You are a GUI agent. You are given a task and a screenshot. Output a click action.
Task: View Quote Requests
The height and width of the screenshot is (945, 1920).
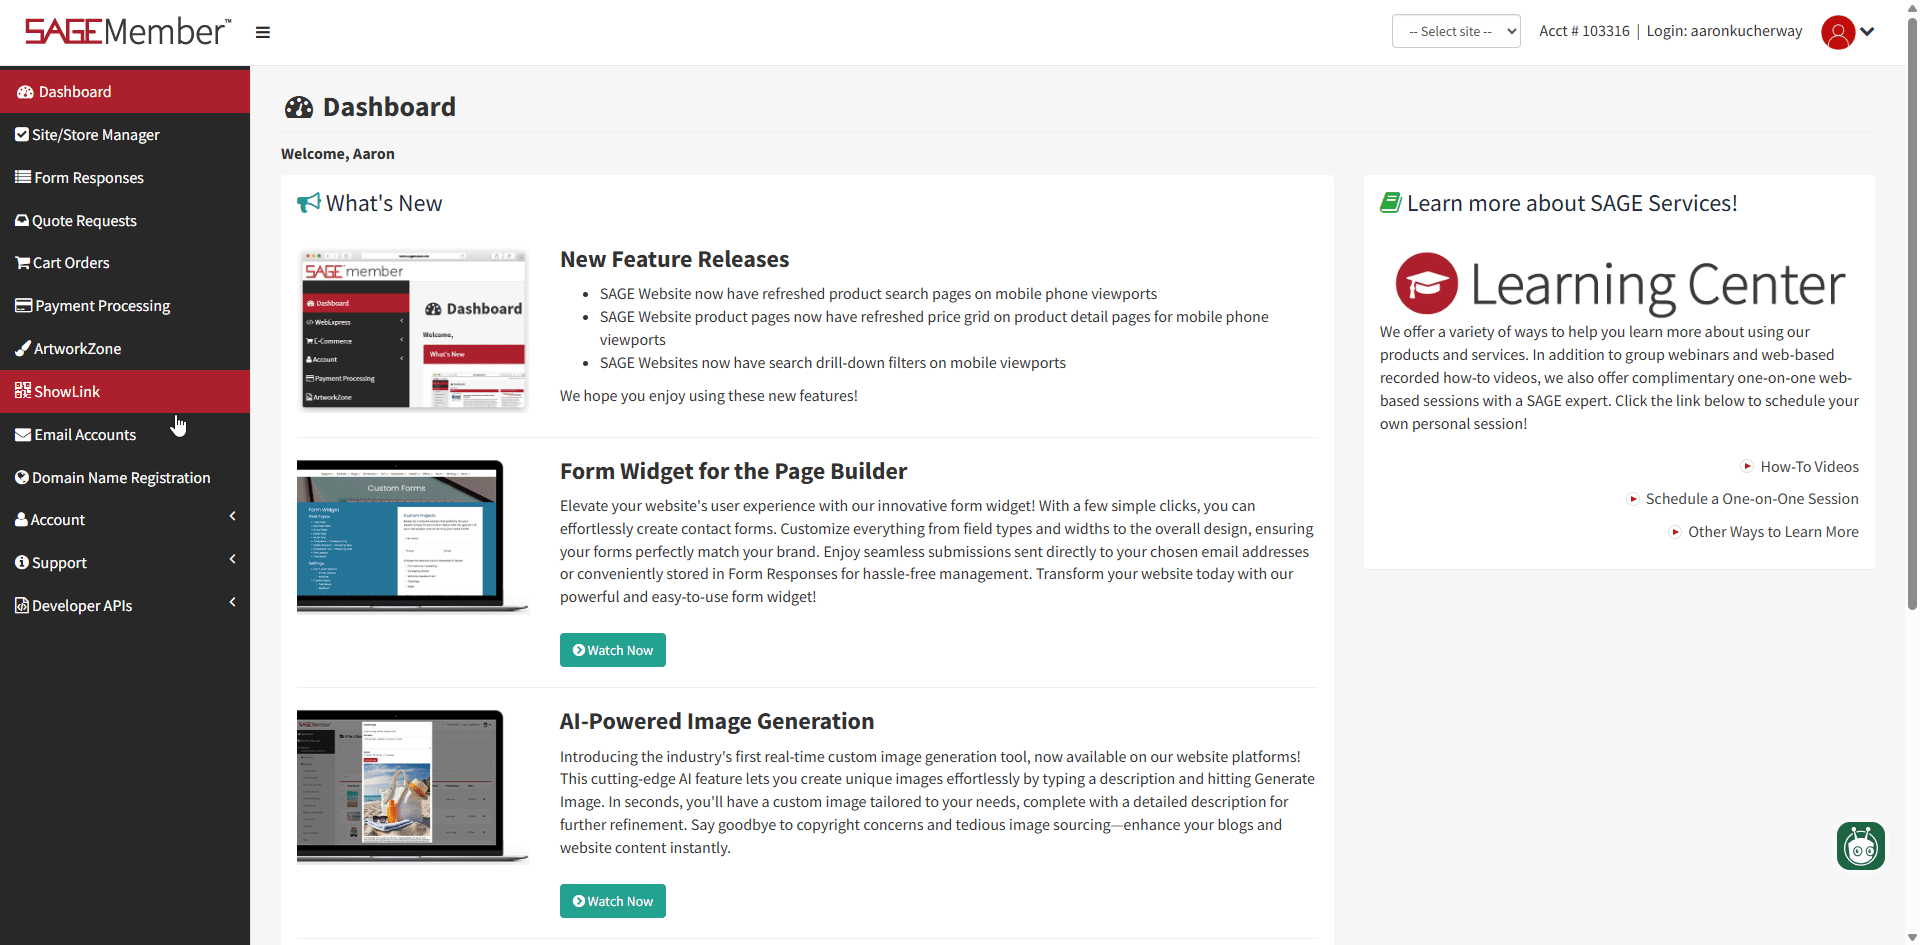(84, 220)
